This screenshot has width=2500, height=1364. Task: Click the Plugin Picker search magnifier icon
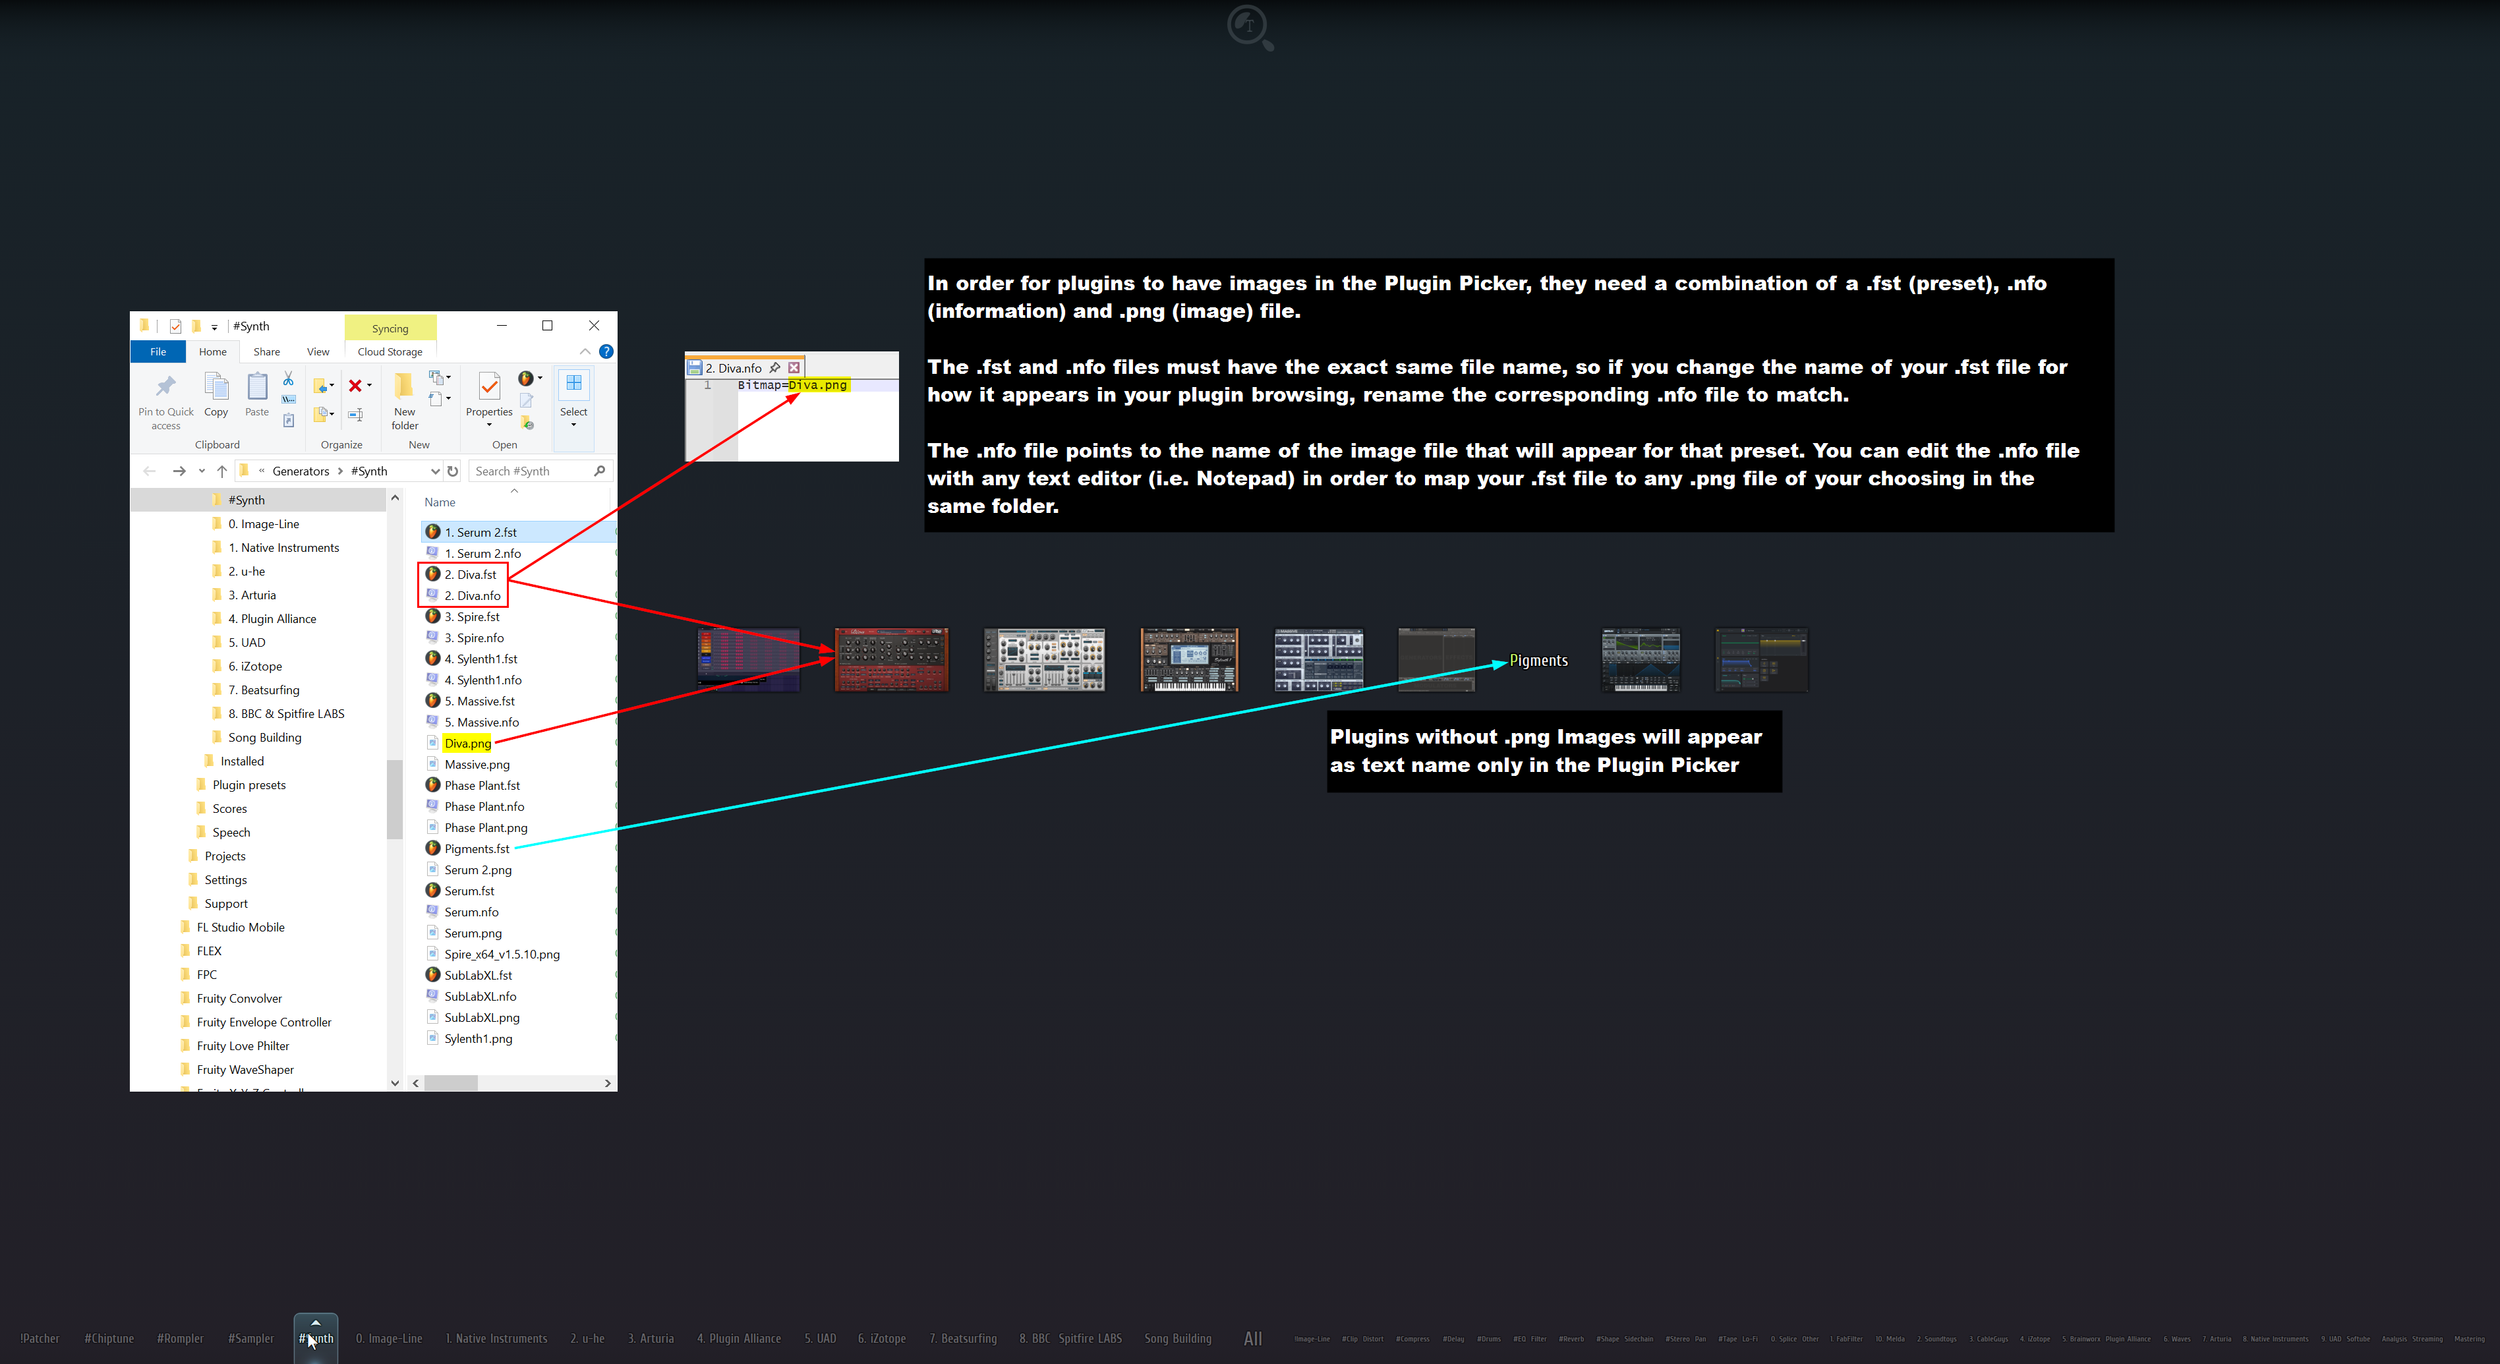1250,27
